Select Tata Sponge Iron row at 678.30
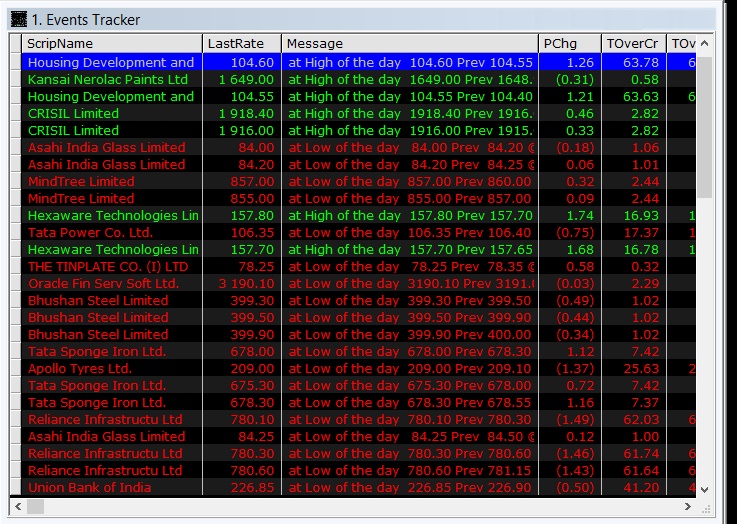The height and width of the screenshot is (524, 737). (x=358, y=402)
